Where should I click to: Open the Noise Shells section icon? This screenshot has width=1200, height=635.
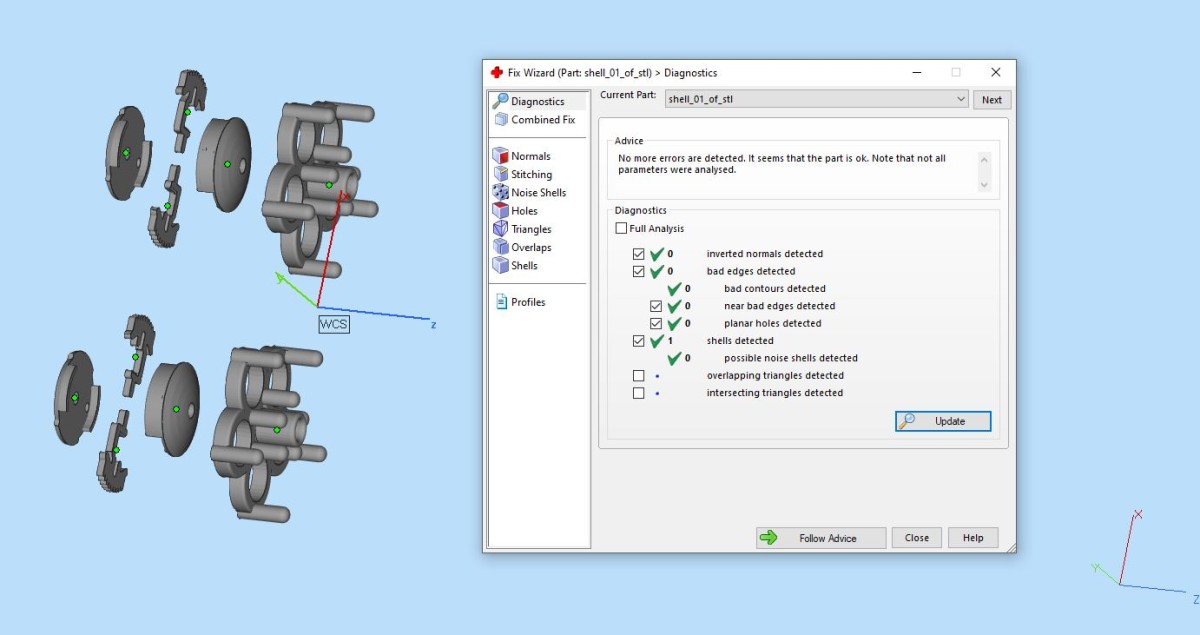(501, 192)
